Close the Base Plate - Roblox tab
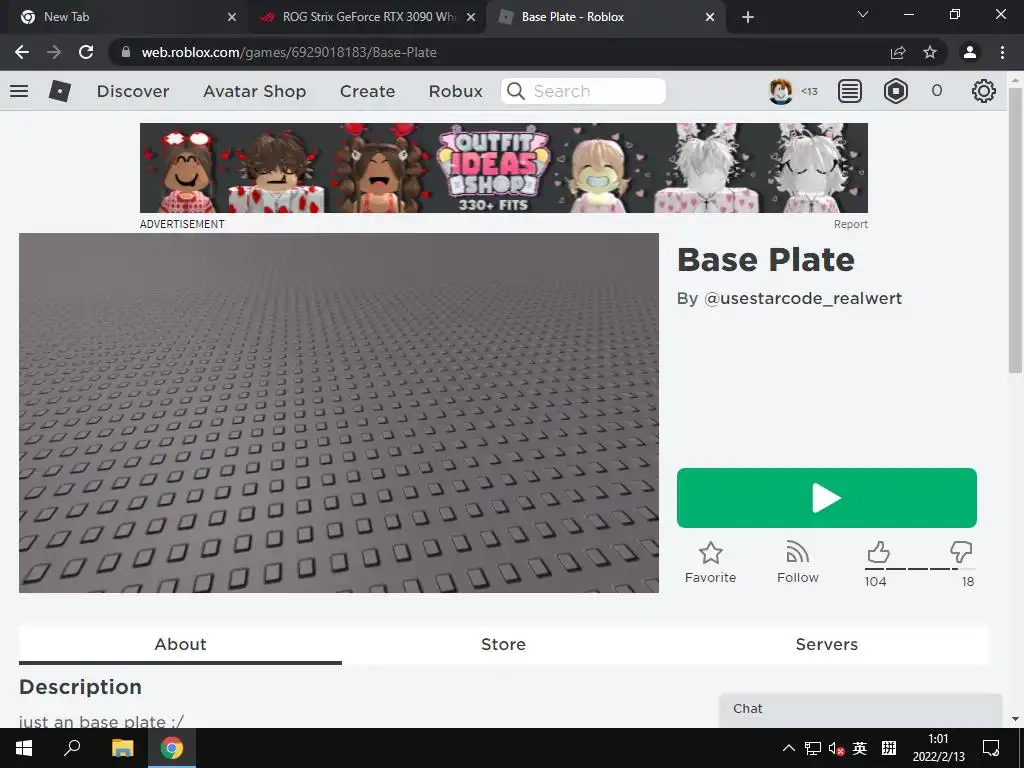Image resolution: width=1024 pixels, height=768 pixels. point(710,17)
